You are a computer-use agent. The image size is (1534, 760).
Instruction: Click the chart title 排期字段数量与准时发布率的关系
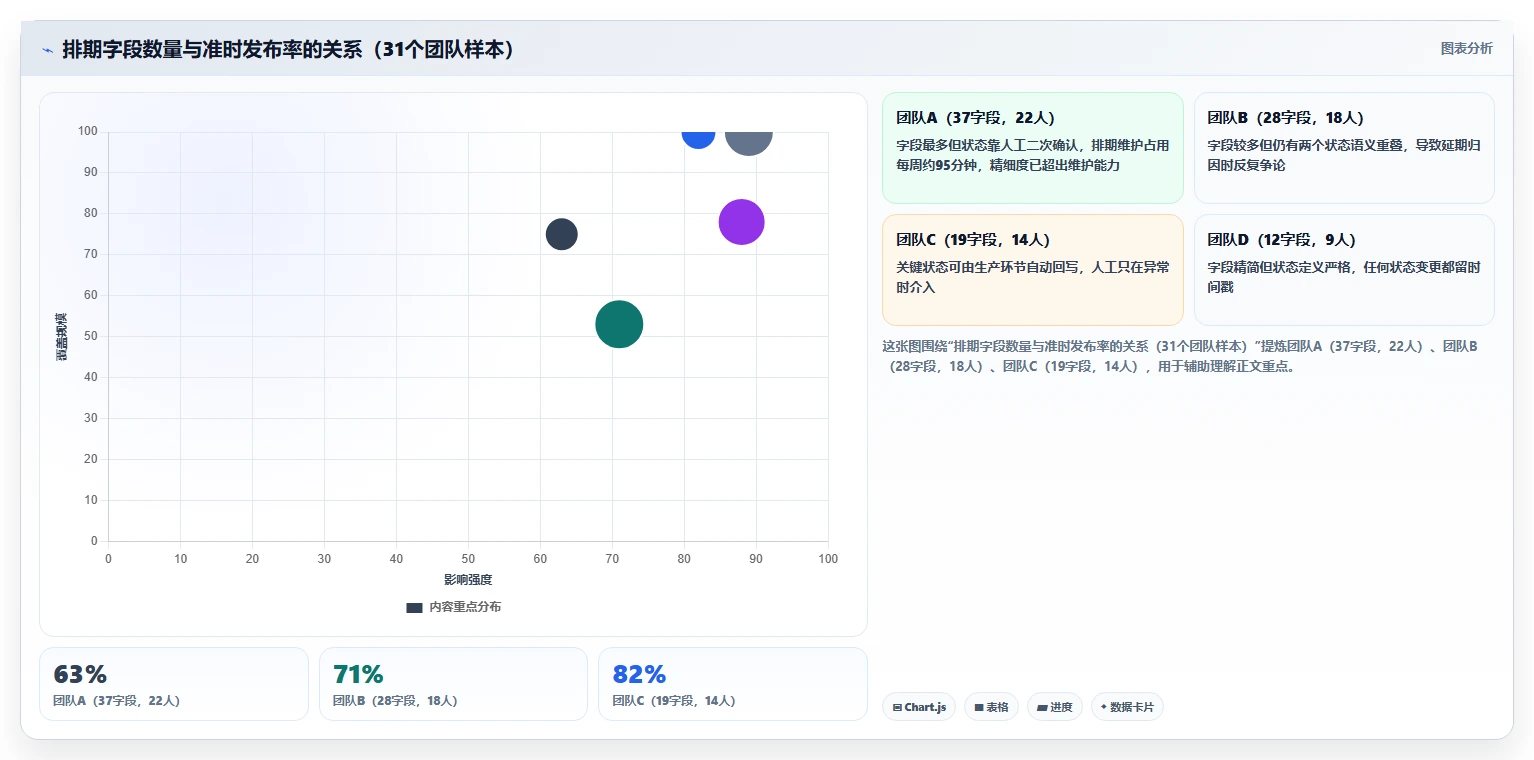click(x=288, y=49)
